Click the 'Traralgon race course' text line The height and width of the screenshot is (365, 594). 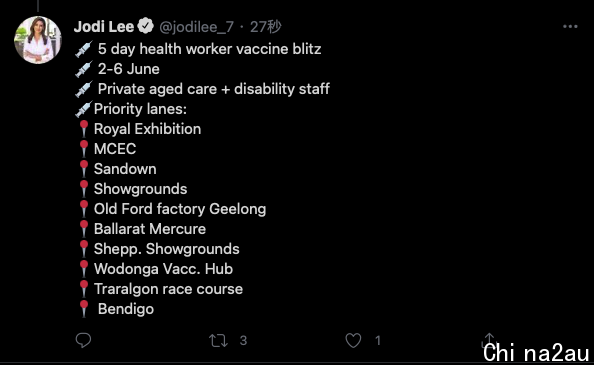[x=168, y=289]
